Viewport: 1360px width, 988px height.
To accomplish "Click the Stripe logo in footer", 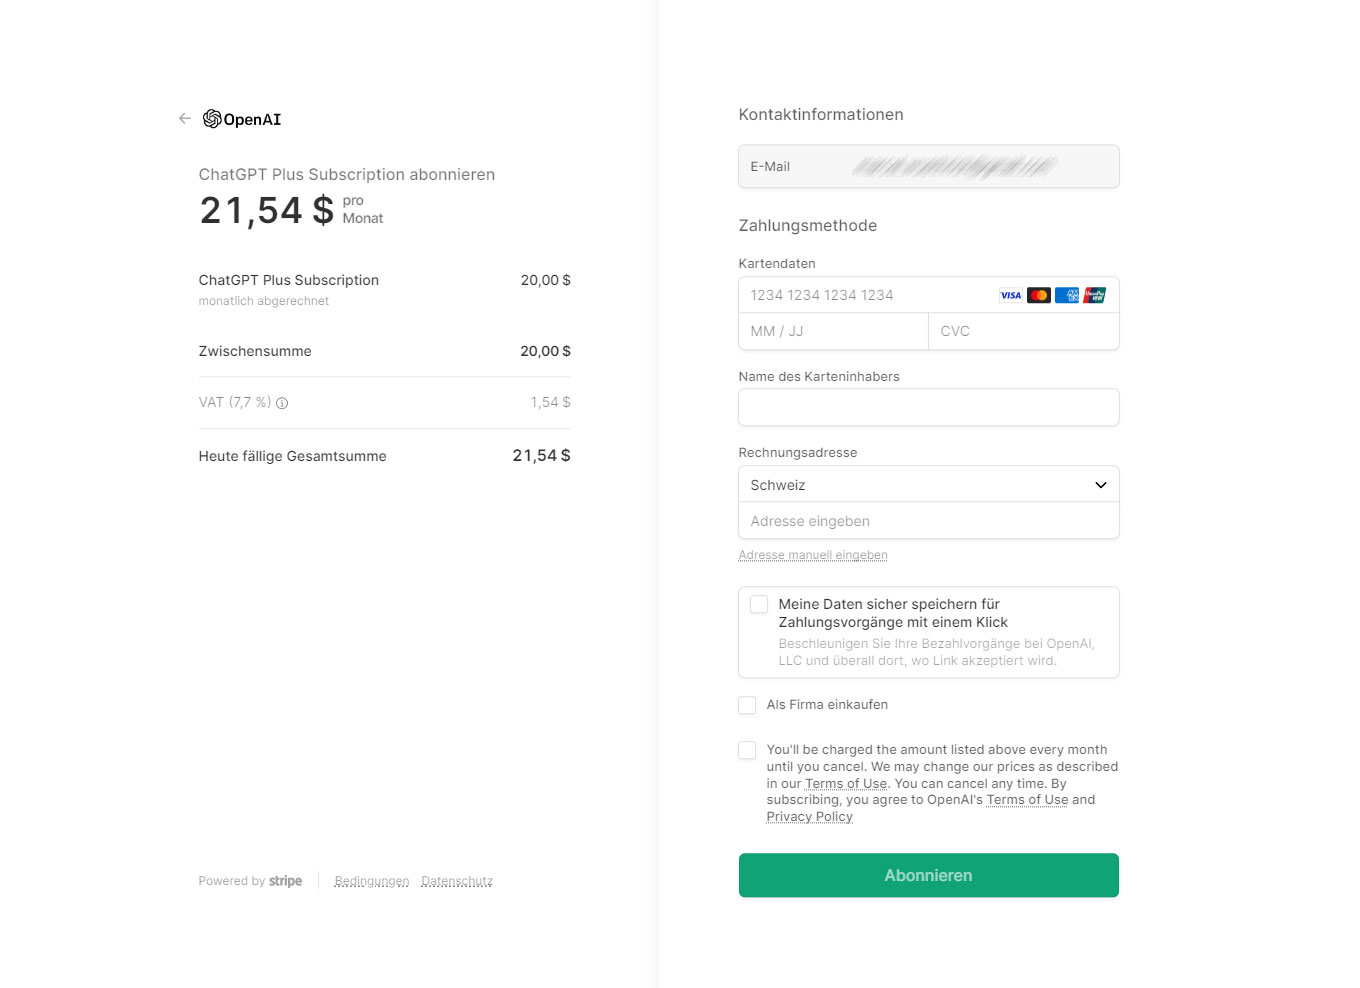I will coord(285,881).
